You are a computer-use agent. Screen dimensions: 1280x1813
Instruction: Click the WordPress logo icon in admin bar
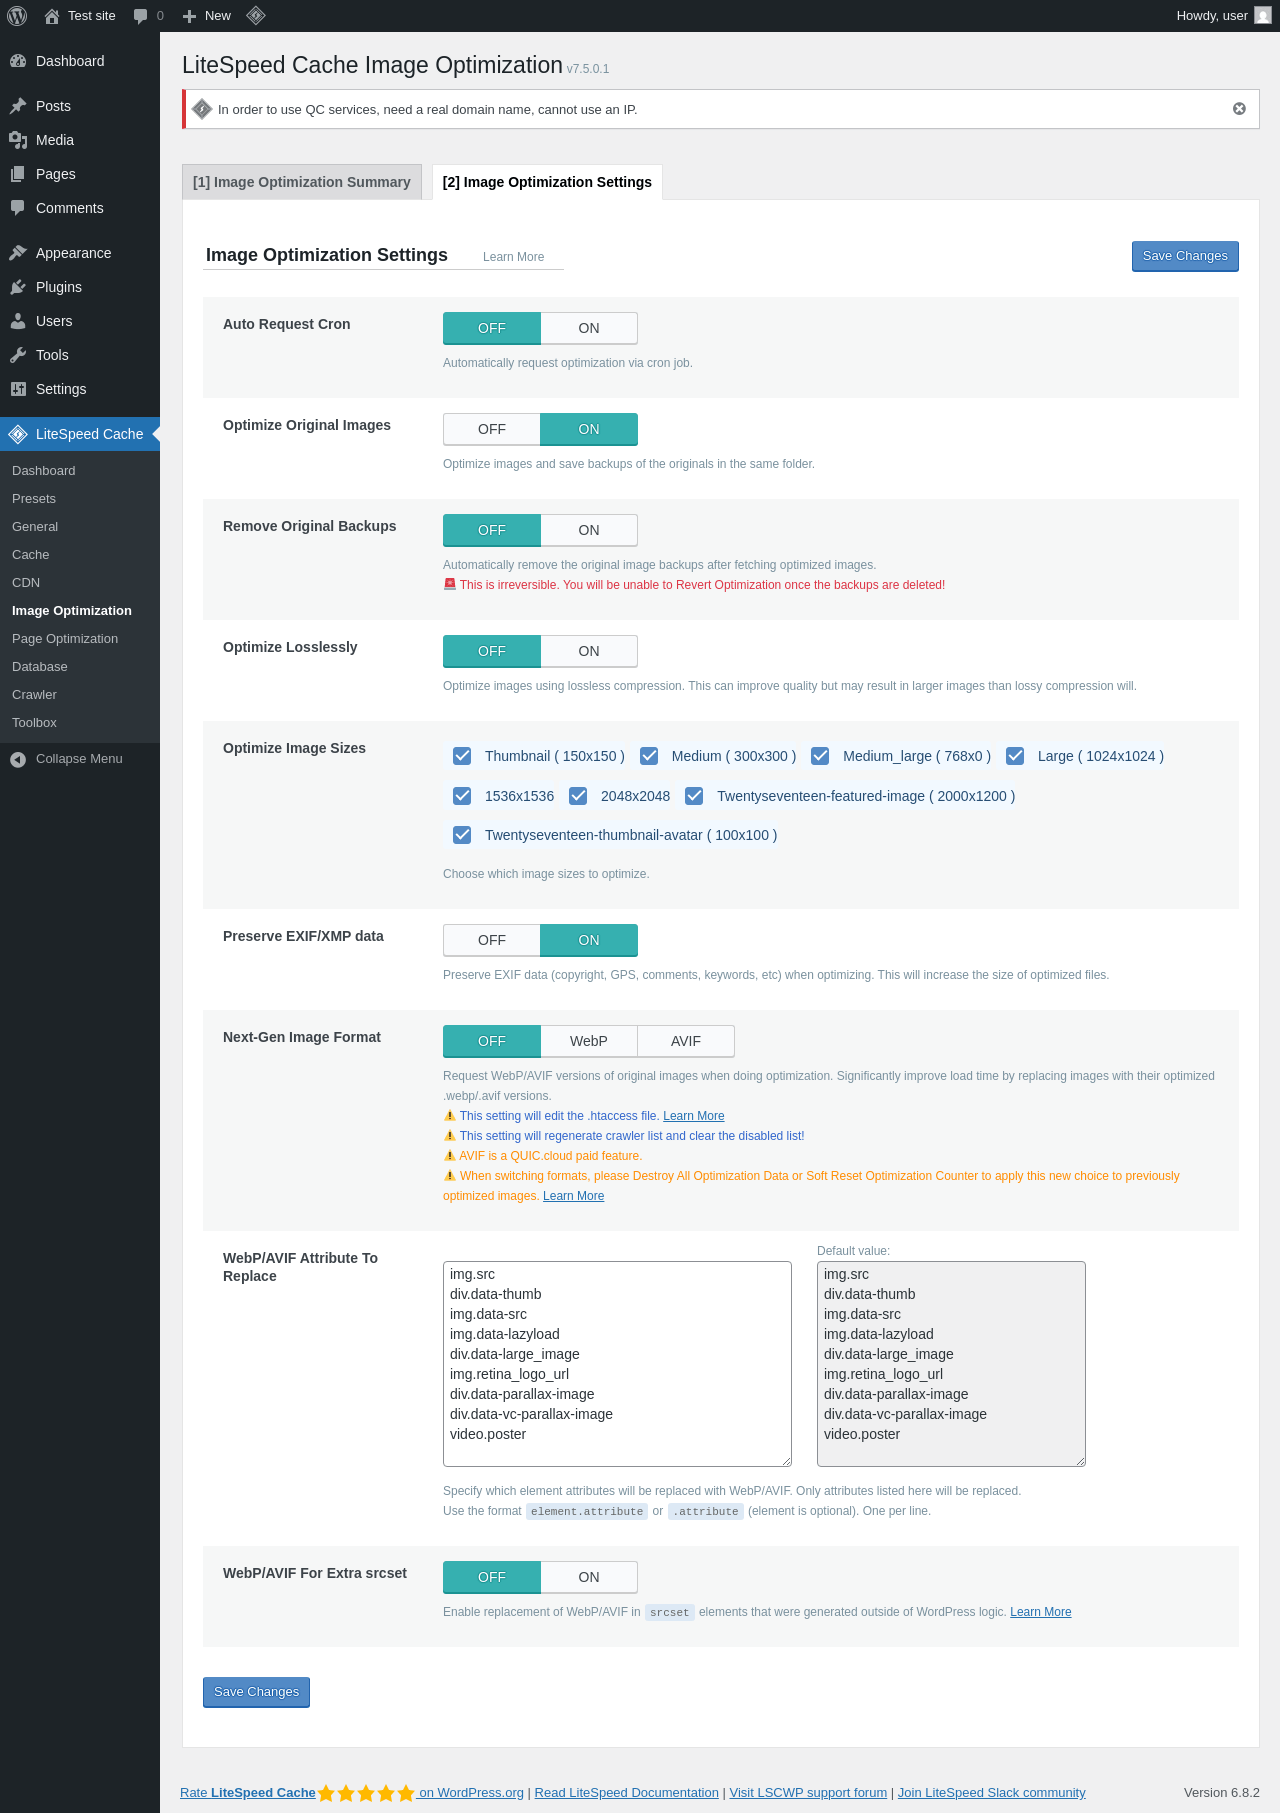(x=17, y=16)
